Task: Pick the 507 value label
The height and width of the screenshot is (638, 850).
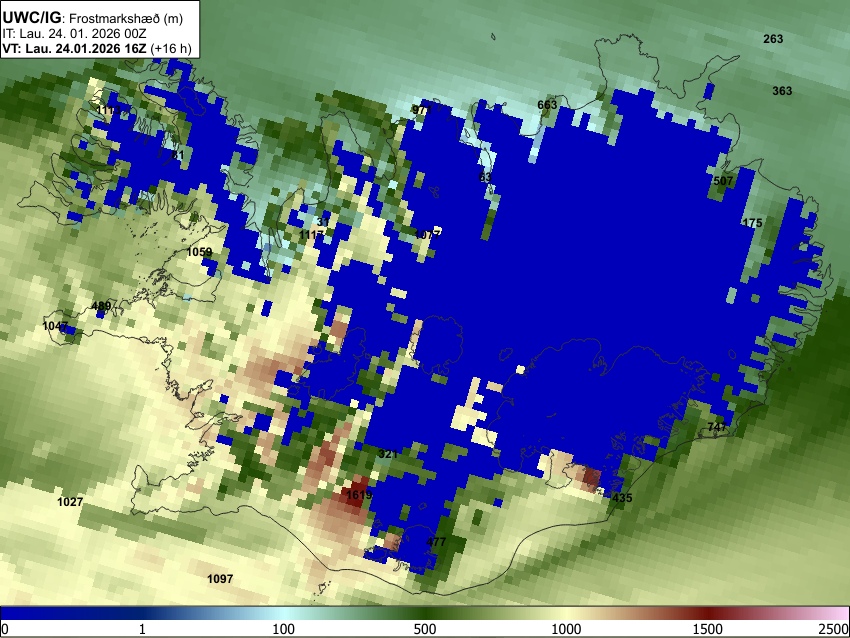Action: tap(723, 181)
